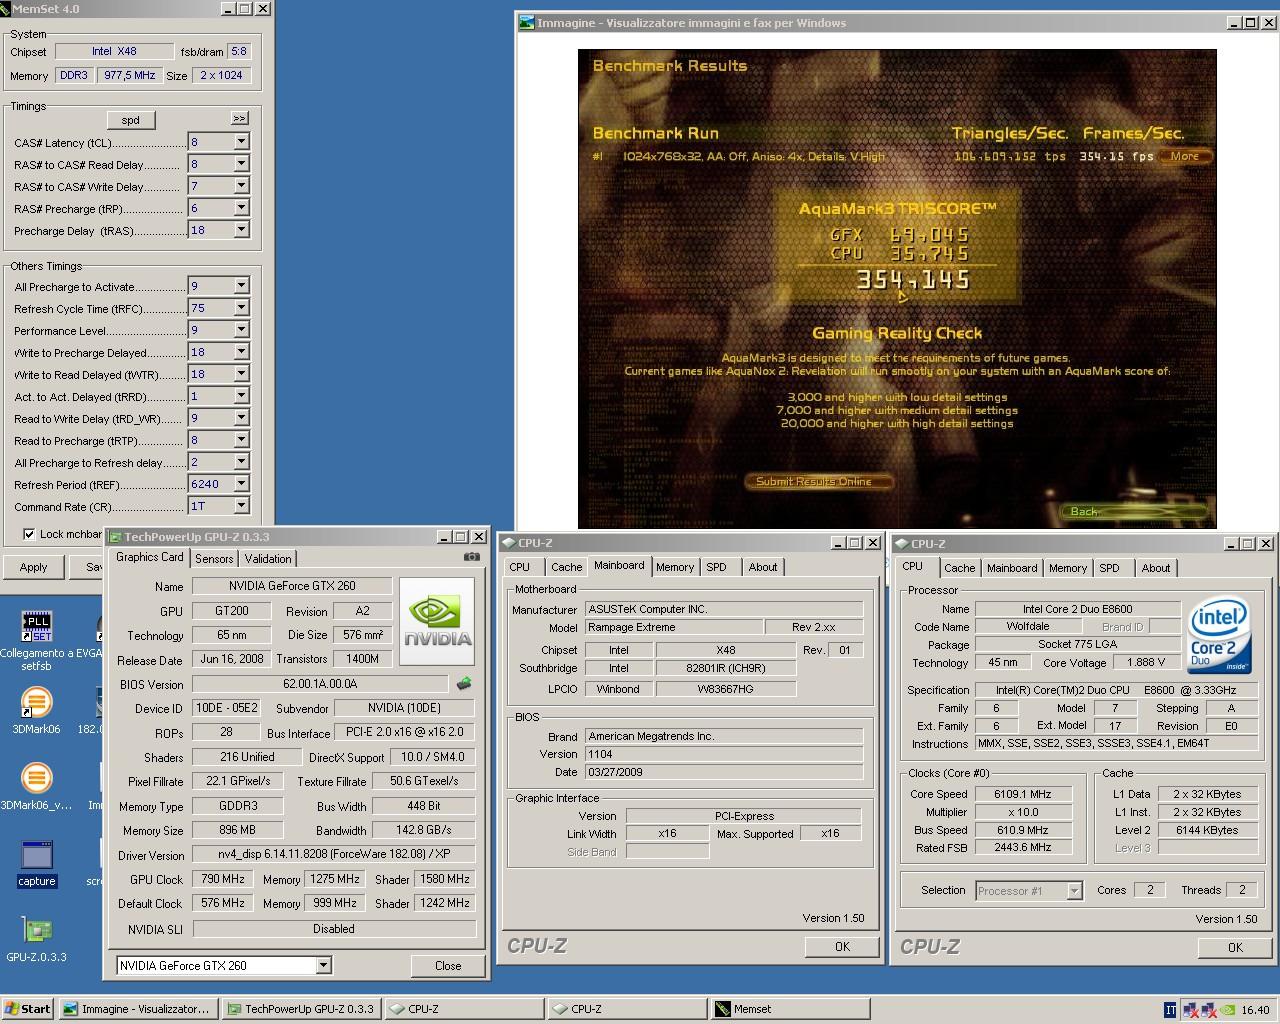Click the GPU-Z title bar icon

115,537
